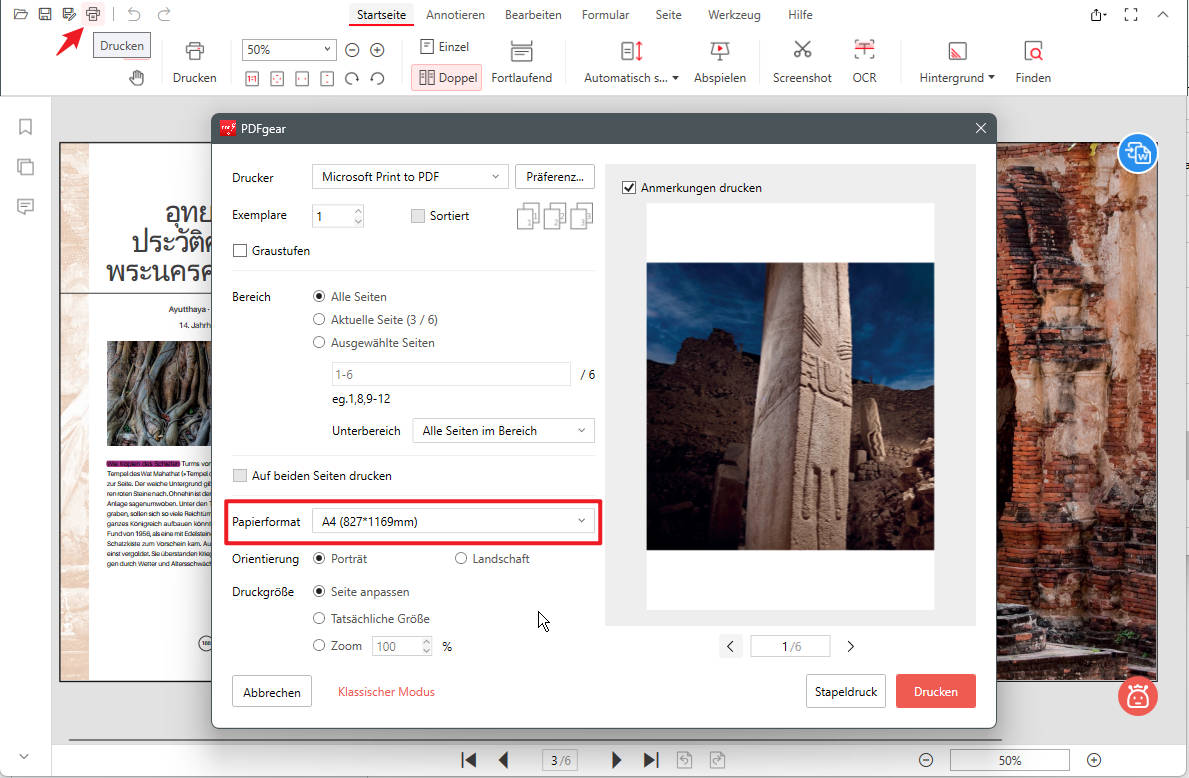Select the Landschaft orientation radio button
Image resolution: width=1189 pixels, height=778 pixels.
coord(460,558)
